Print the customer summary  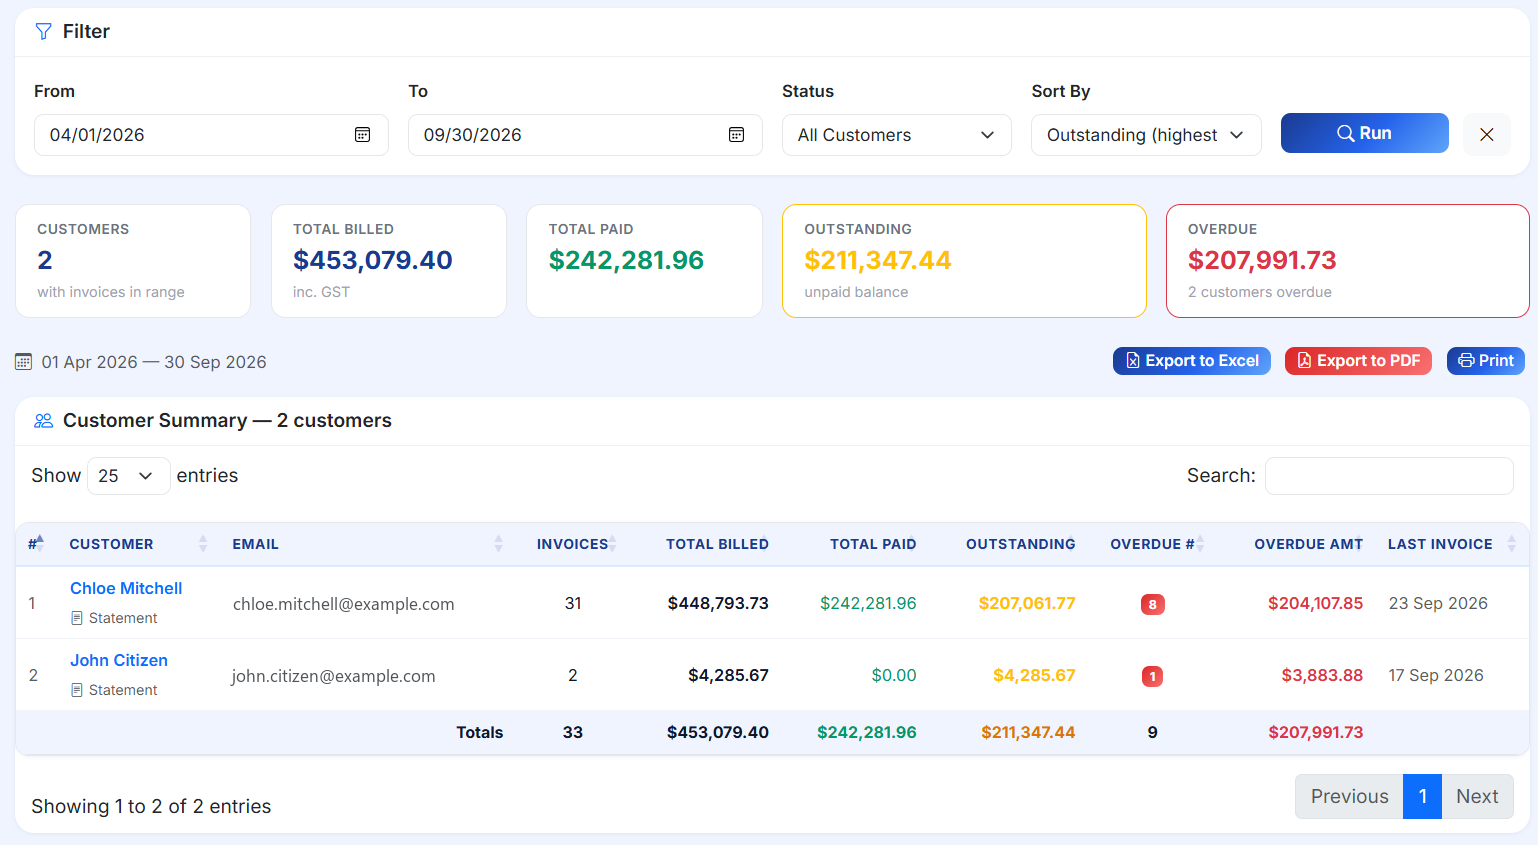tap(1486, 361)
